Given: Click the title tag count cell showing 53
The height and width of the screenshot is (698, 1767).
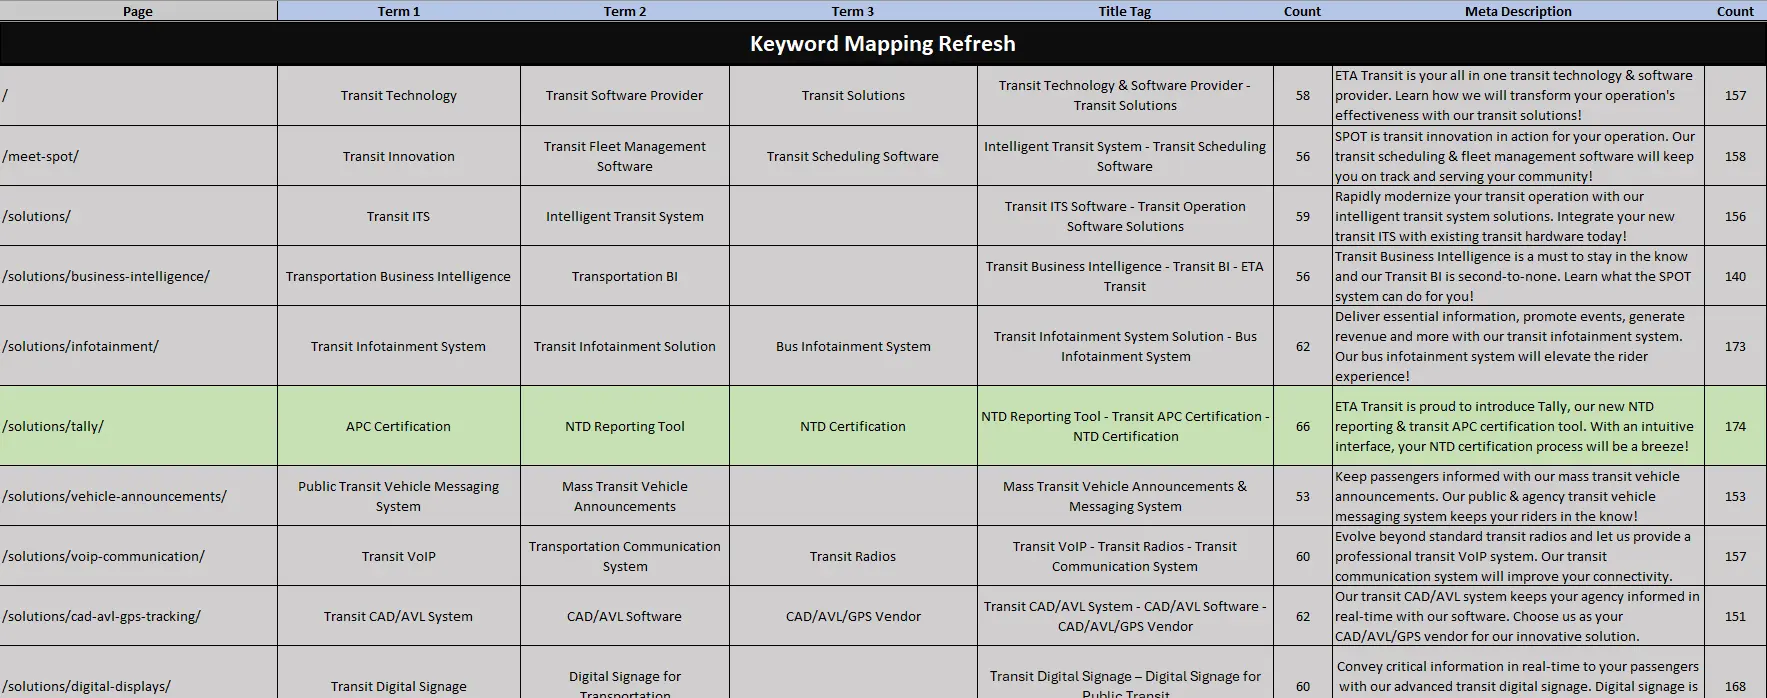Looking at the screenshot, I should coord(1302,496).
